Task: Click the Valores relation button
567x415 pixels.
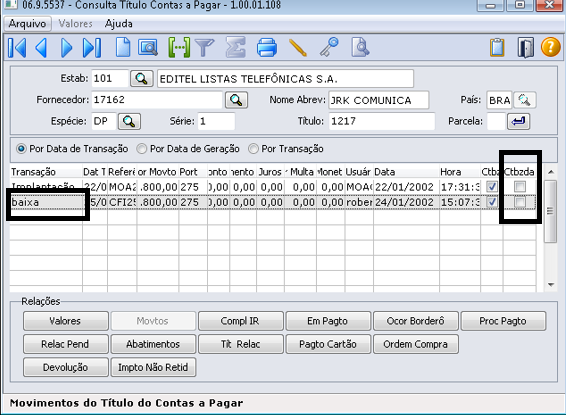Action: coord(65,321)
